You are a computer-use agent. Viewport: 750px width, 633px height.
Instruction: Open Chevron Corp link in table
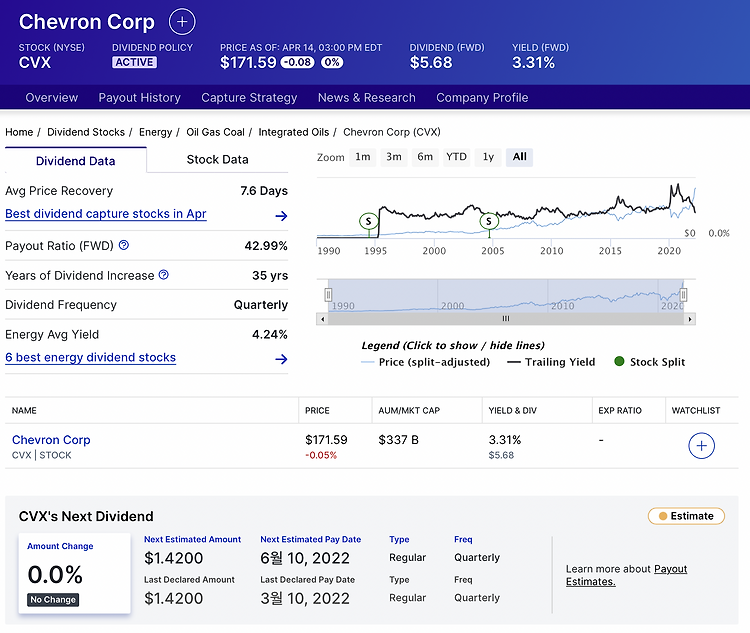51,440
